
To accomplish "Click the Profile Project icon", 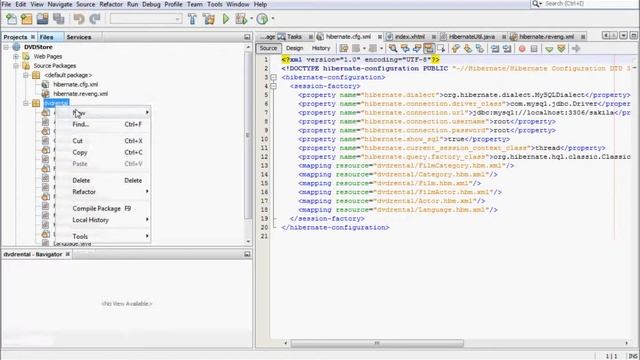I will click(x=262, y=19).
